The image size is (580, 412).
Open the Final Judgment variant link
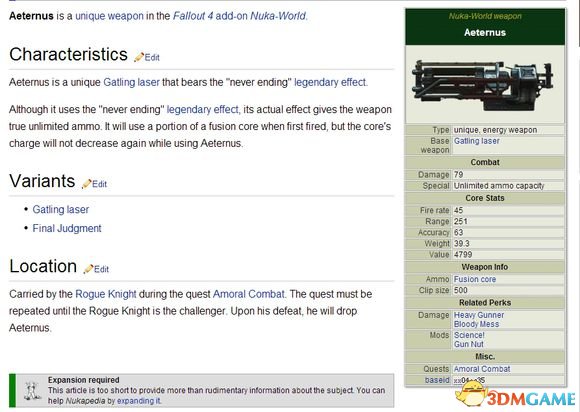(67, 229)
